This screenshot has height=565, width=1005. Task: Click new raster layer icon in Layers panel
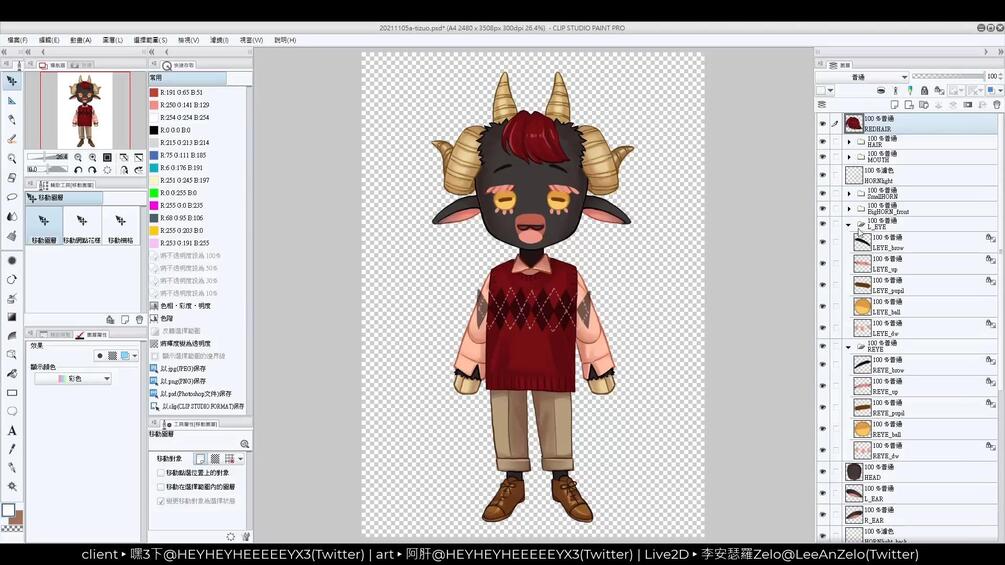894,104
